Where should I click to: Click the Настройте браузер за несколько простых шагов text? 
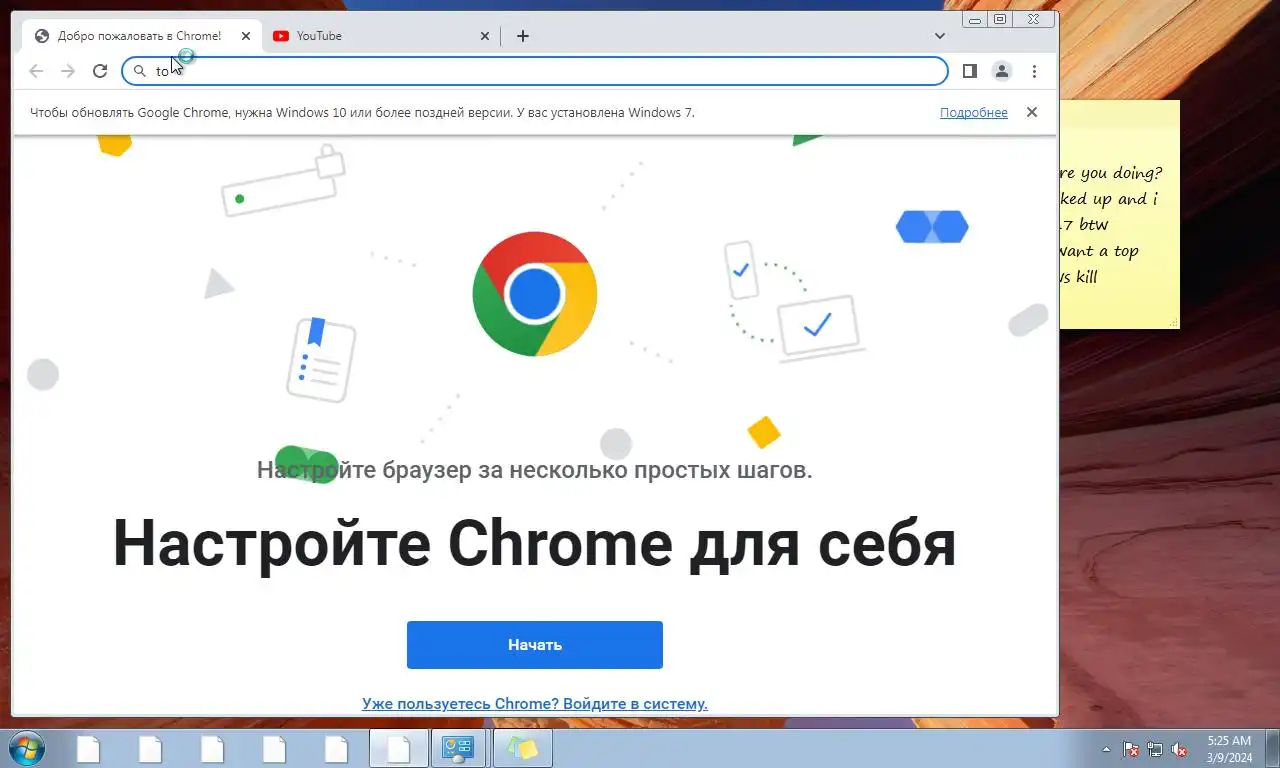pyautogui.click(x=535, y=469)
